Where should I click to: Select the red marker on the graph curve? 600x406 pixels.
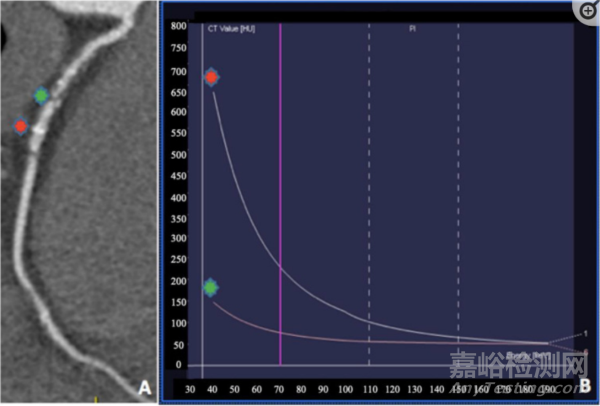211,77
